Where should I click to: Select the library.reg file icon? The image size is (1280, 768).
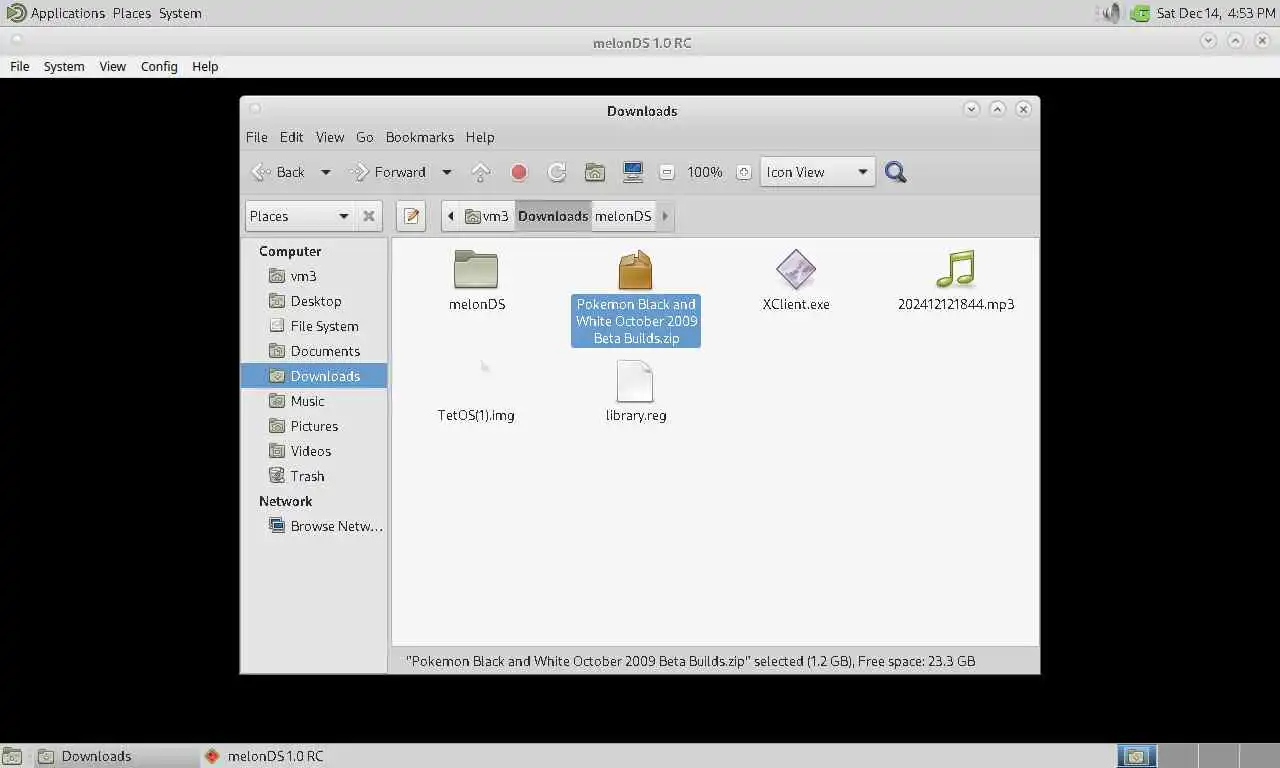(x=636, y=381)
